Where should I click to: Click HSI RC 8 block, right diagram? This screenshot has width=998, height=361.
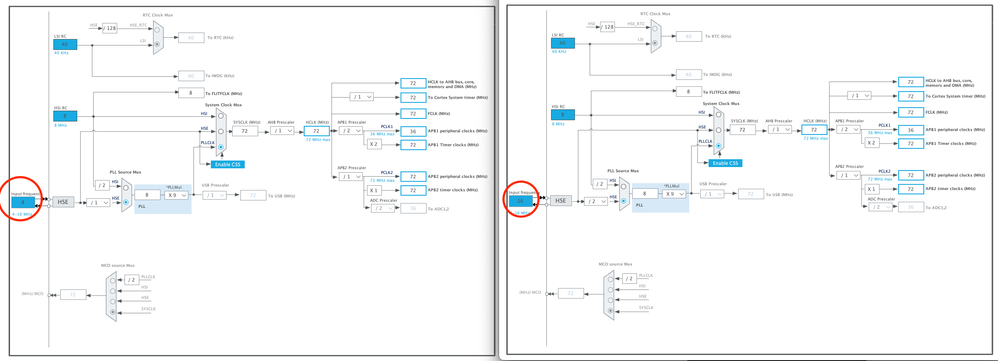(562, 115)
